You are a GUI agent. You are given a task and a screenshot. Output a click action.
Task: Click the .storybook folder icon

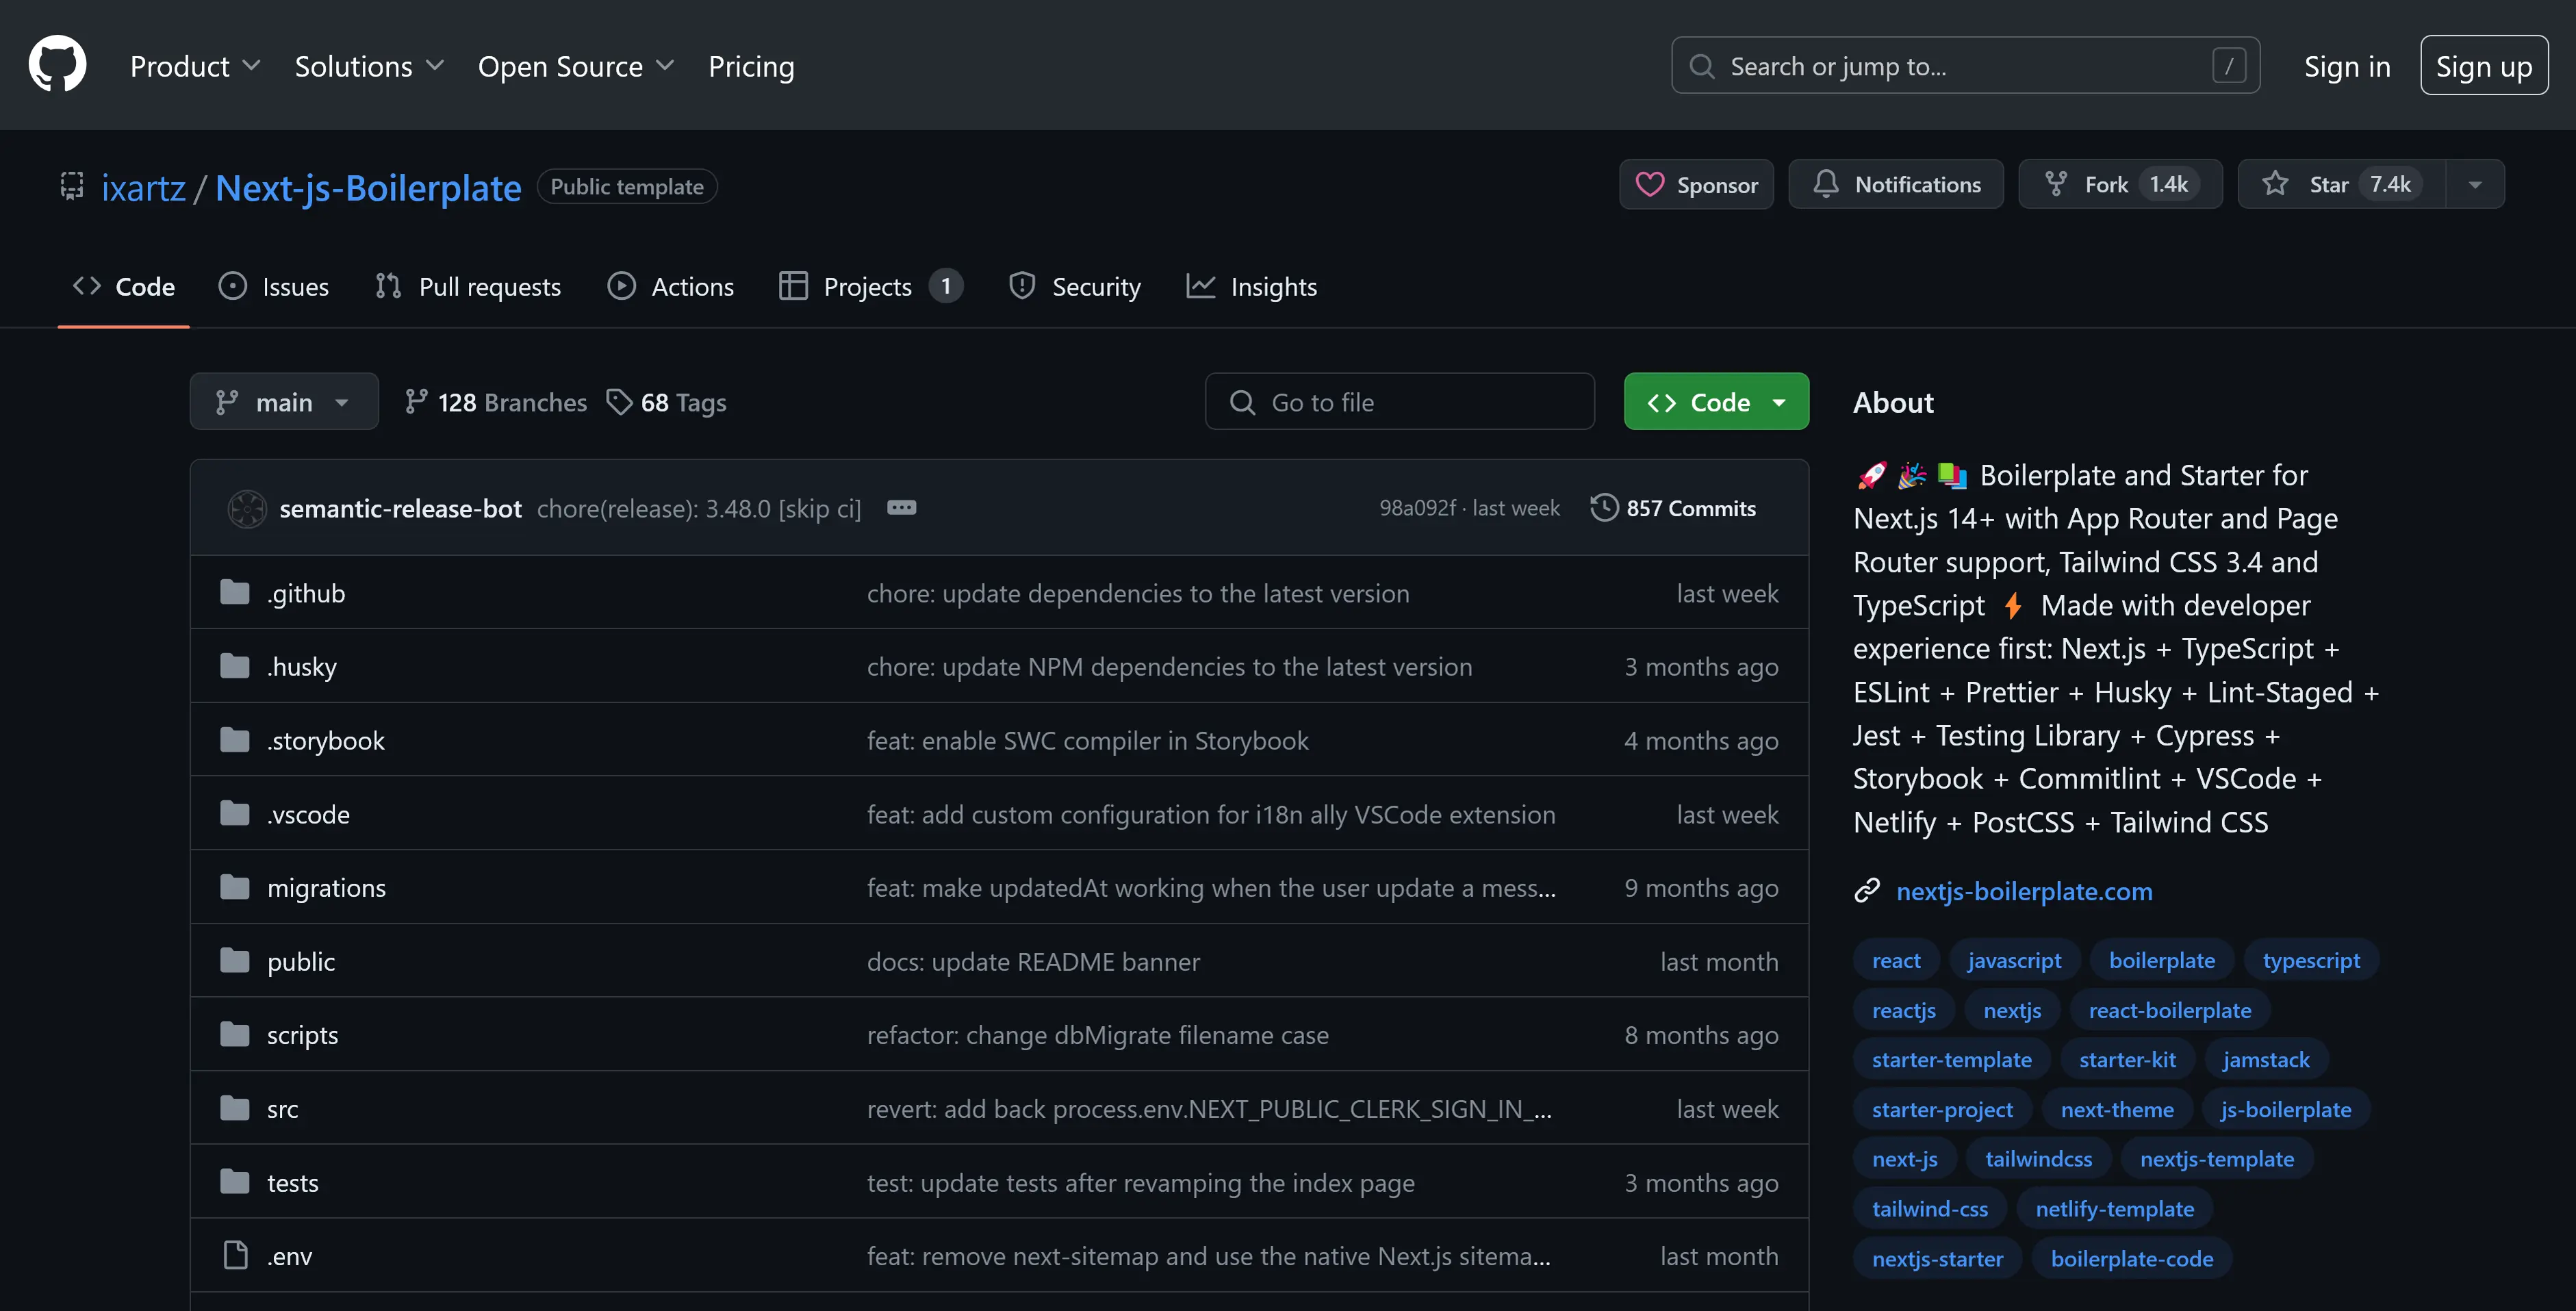coord(235,740)
